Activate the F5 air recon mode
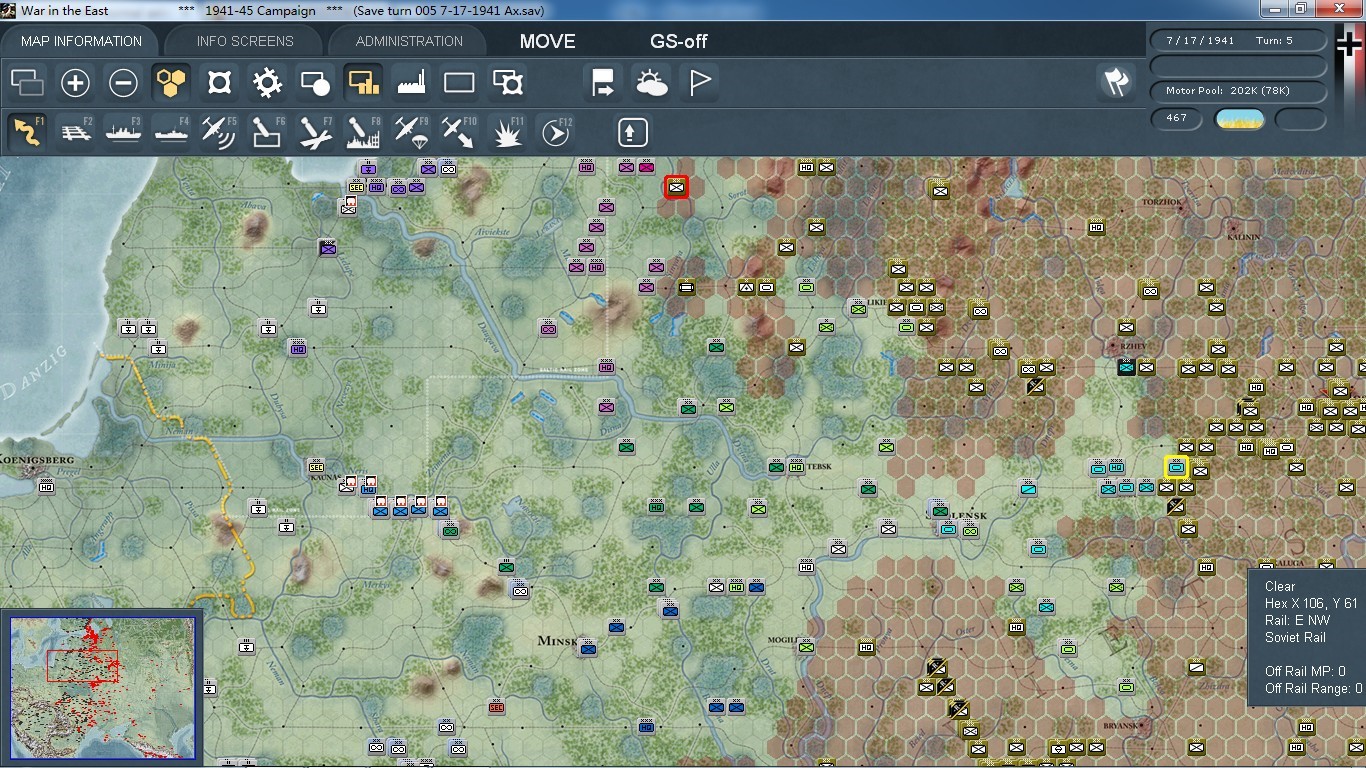This screenshot has height=768, width=1366. (x=219, y=132)
